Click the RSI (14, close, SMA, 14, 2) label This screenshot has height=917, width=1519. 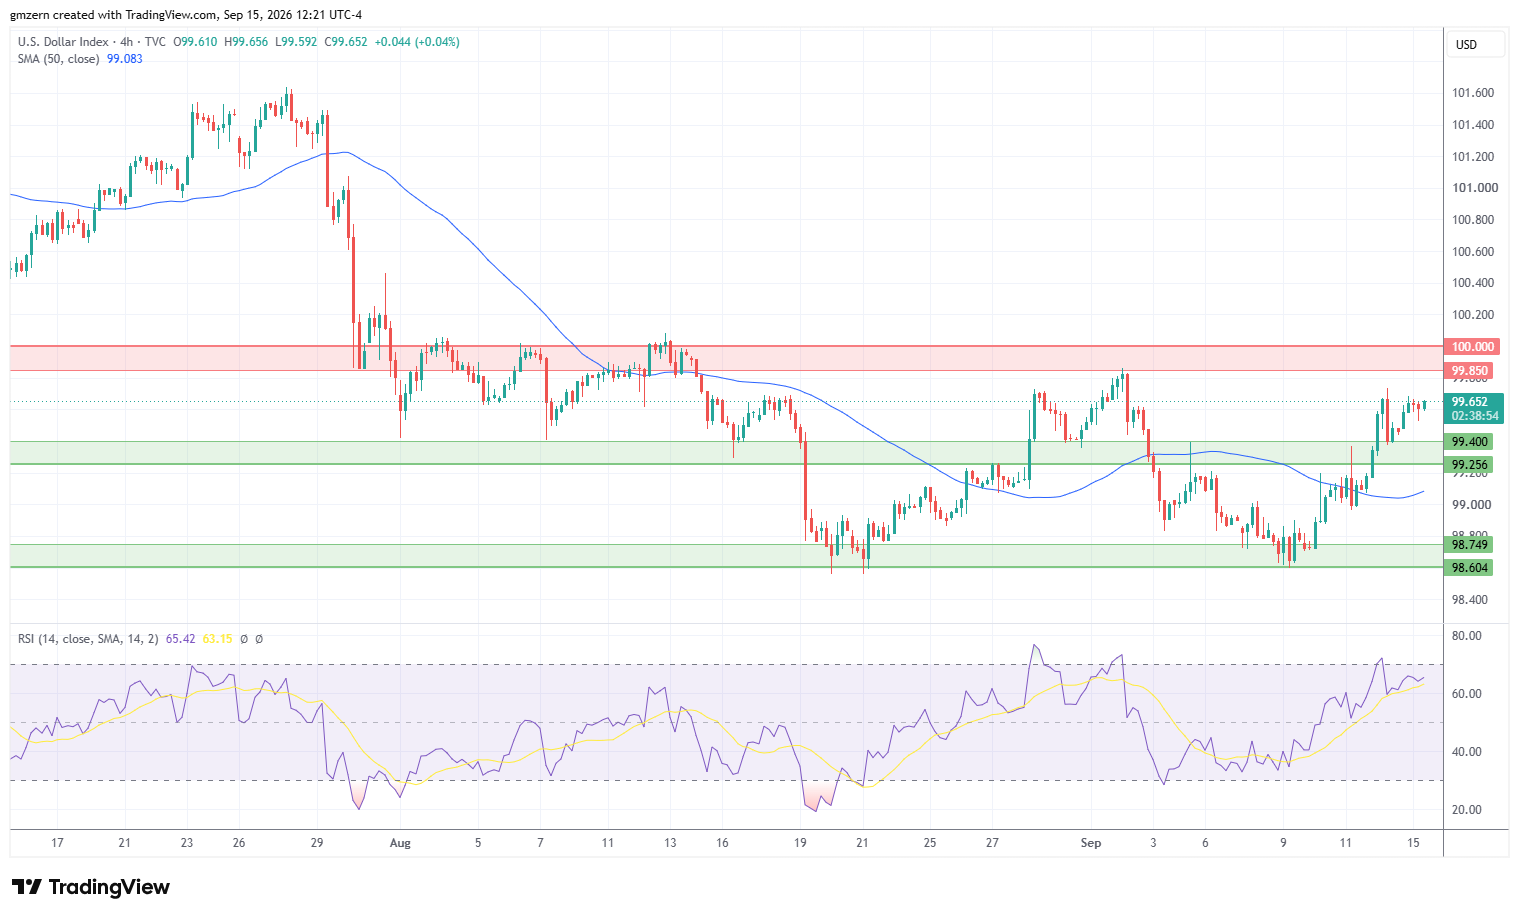point(88,638)
